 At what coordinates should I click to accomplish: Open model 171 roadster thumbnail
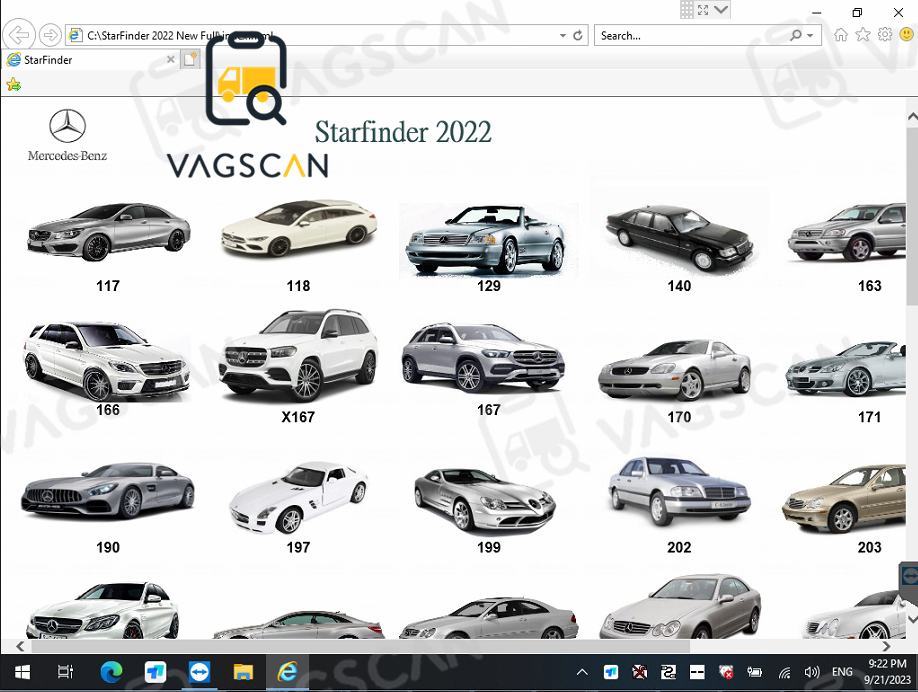point(846,369)
